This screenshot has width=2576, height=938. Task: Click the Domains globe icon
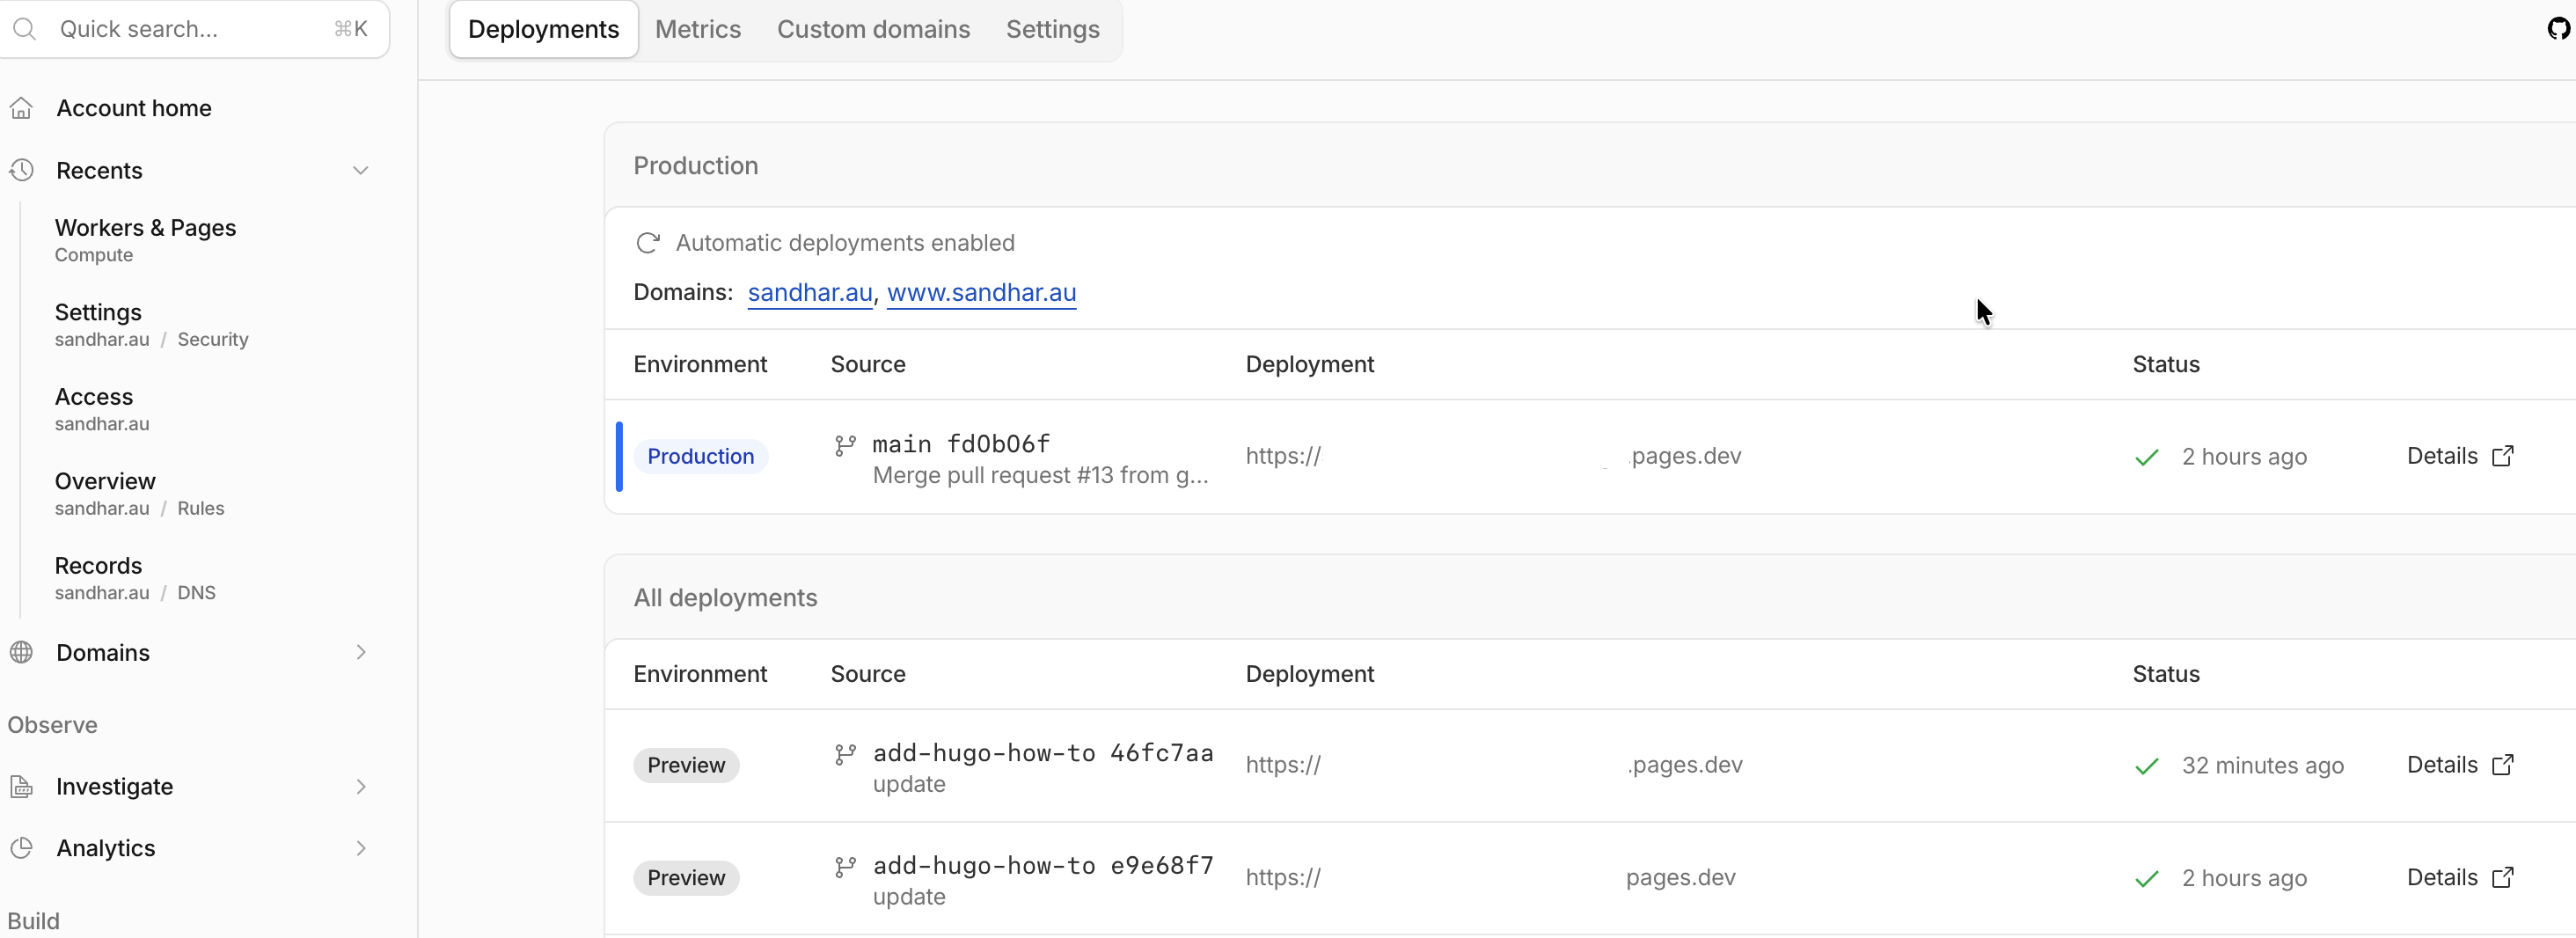22,652
